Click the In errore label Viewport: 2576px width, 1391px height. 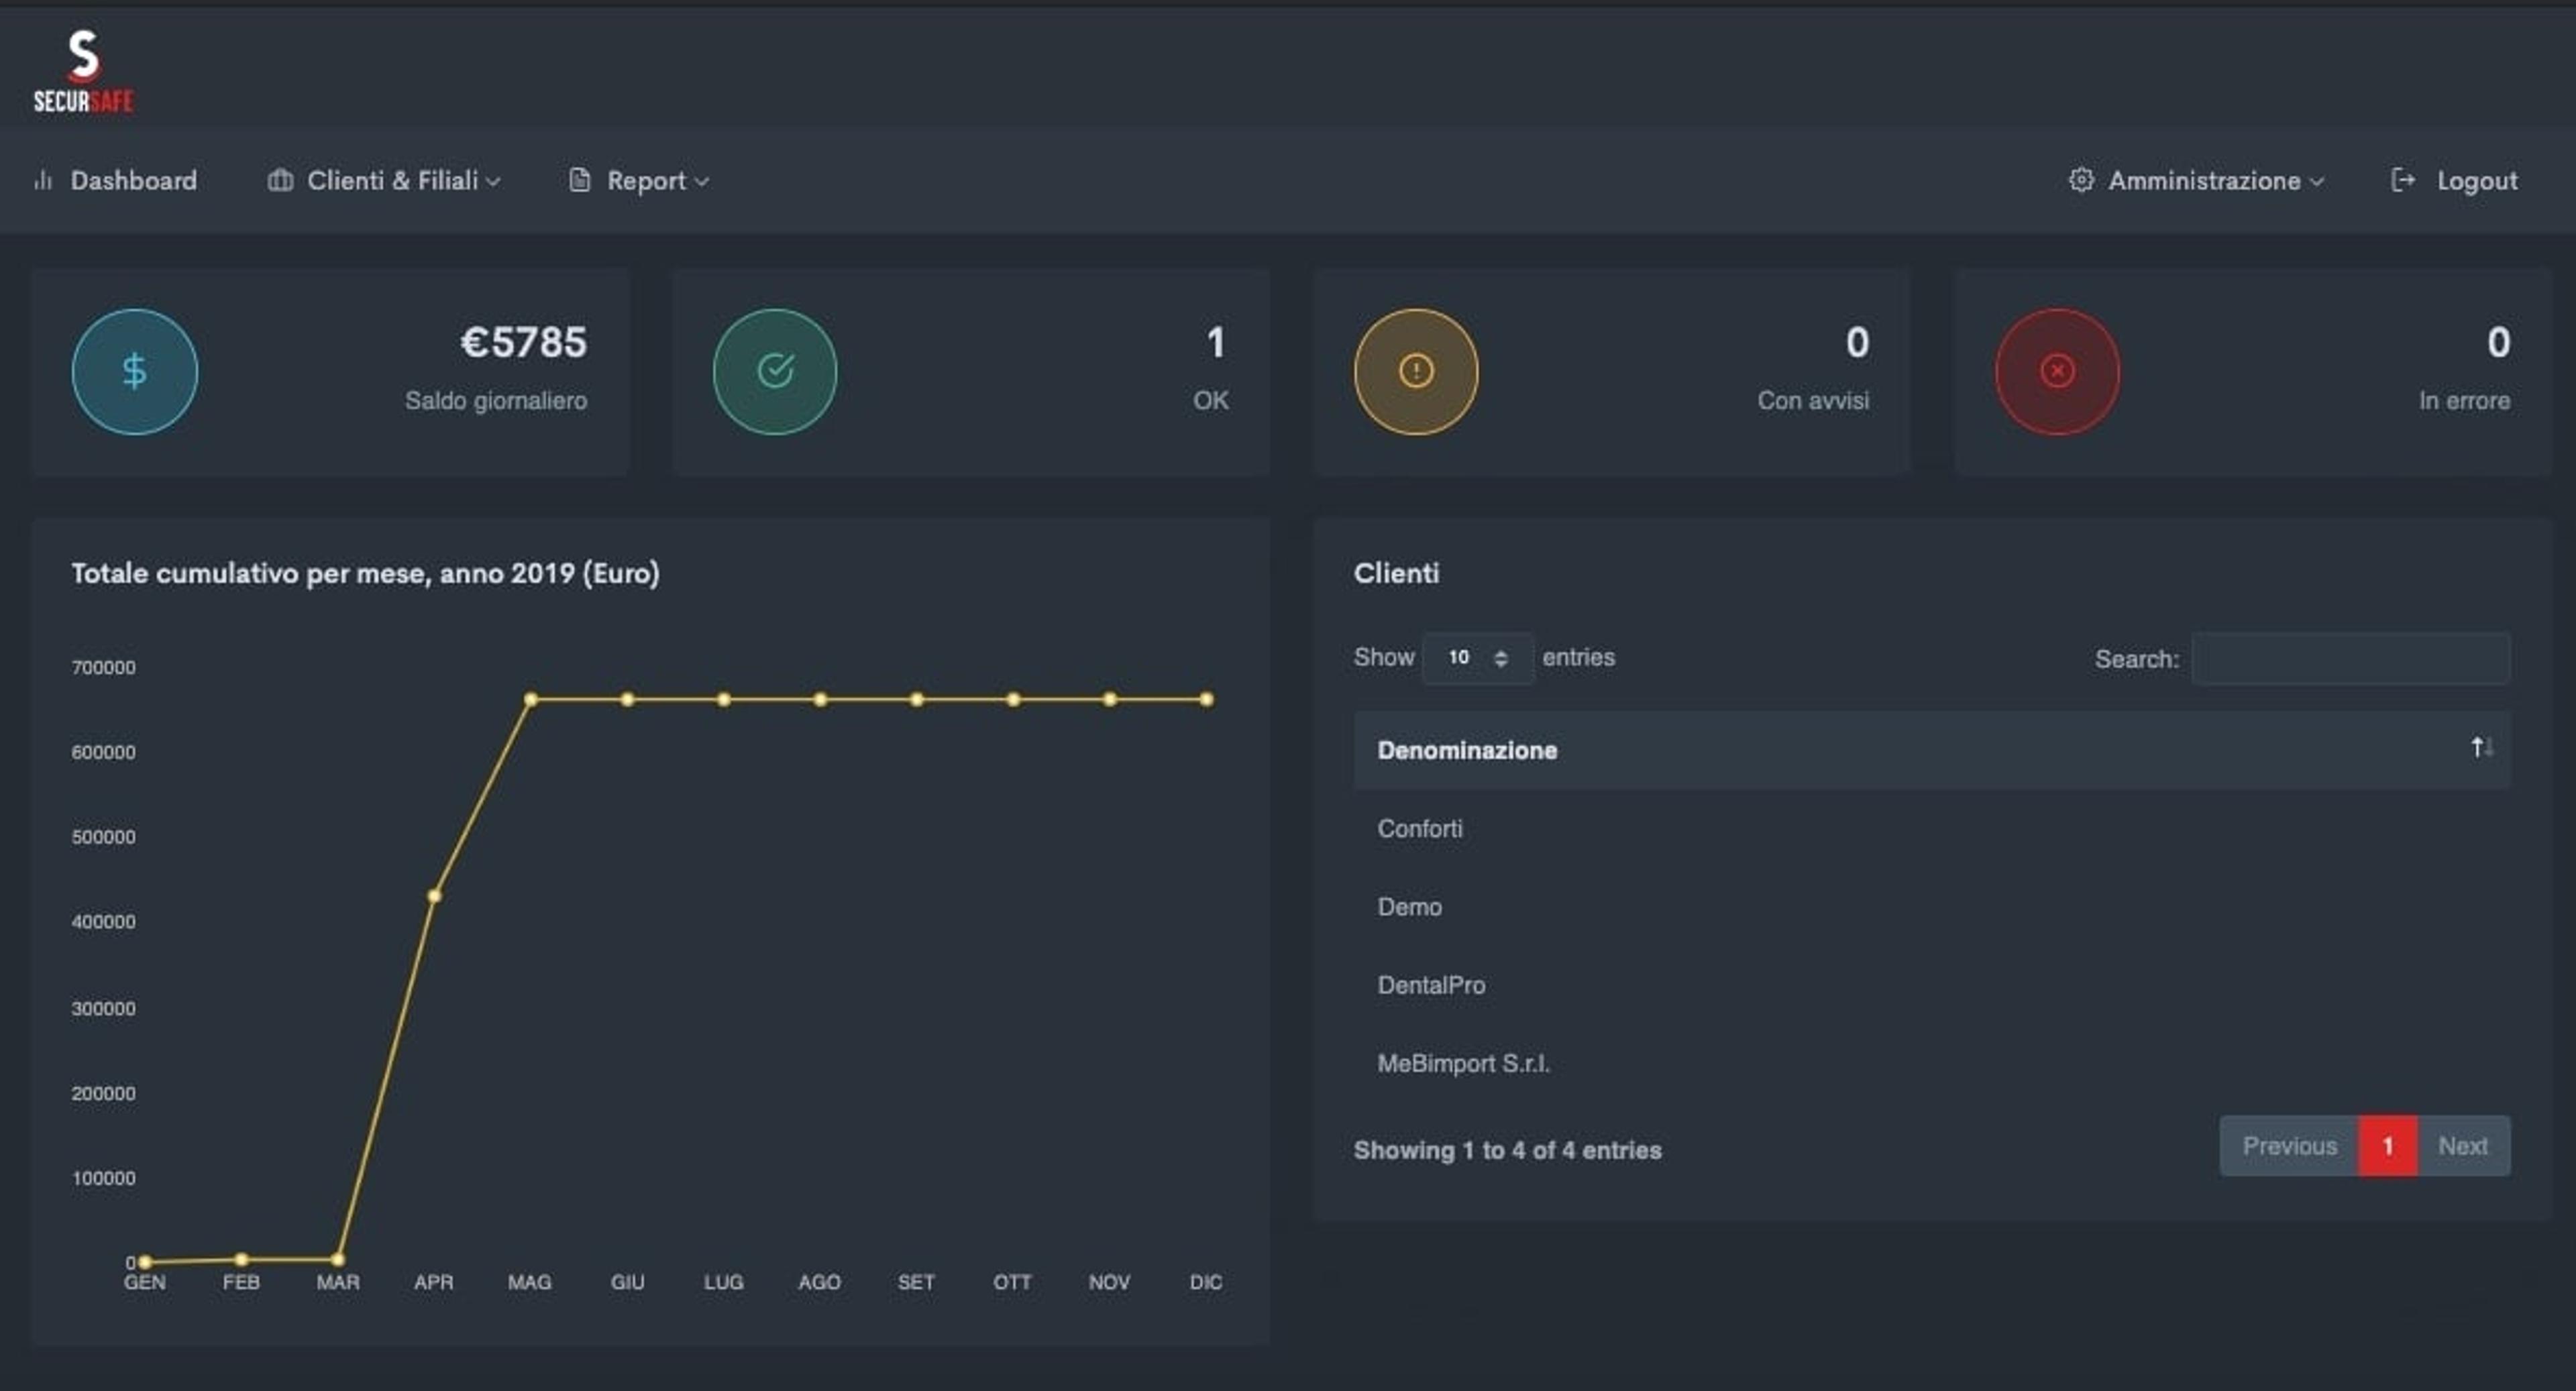coord(2464,400)
